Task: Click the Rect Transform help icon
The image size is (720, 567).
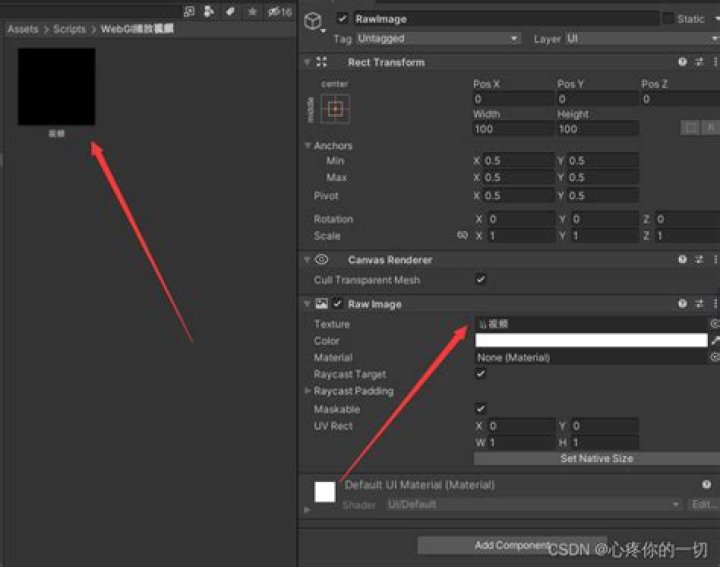Action: (x=682, y=62)
